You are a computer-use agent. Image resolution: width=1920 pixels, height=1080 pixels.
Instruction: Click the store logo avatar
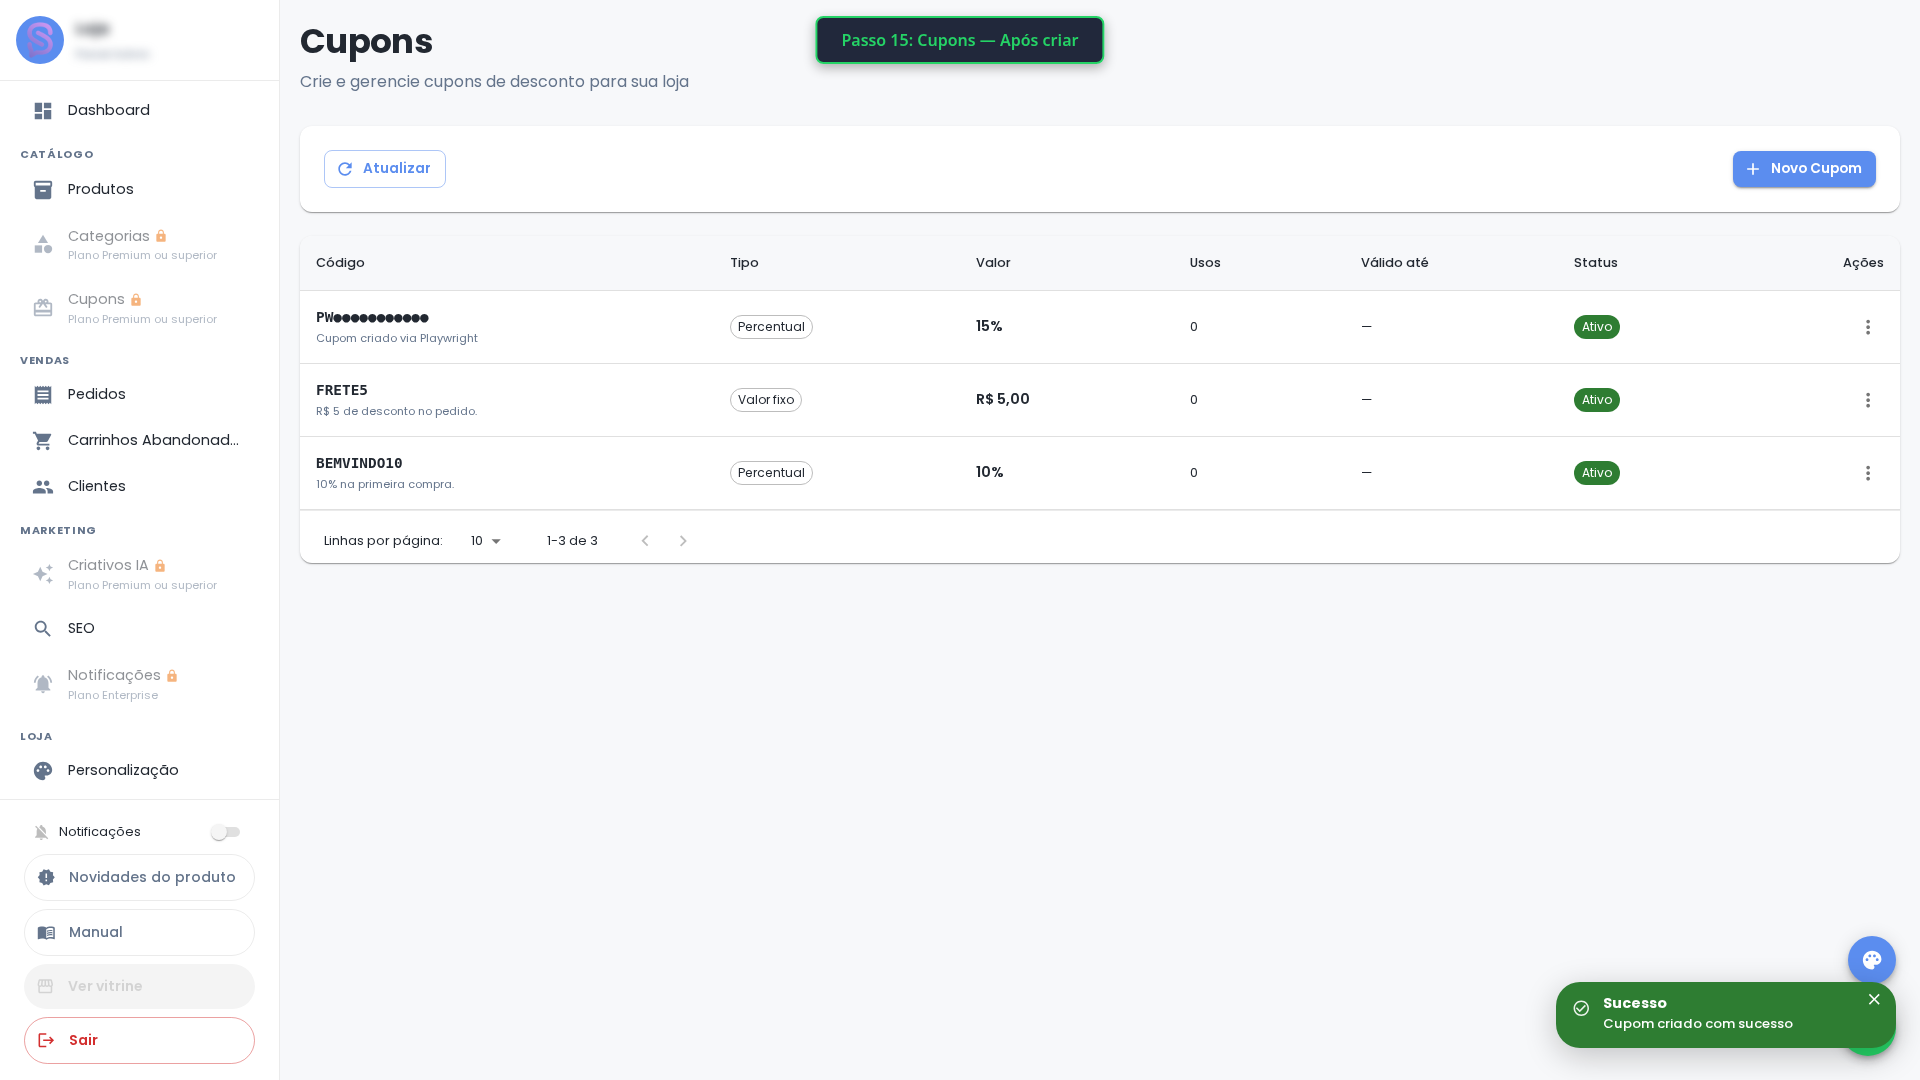[x=40, y=40]
